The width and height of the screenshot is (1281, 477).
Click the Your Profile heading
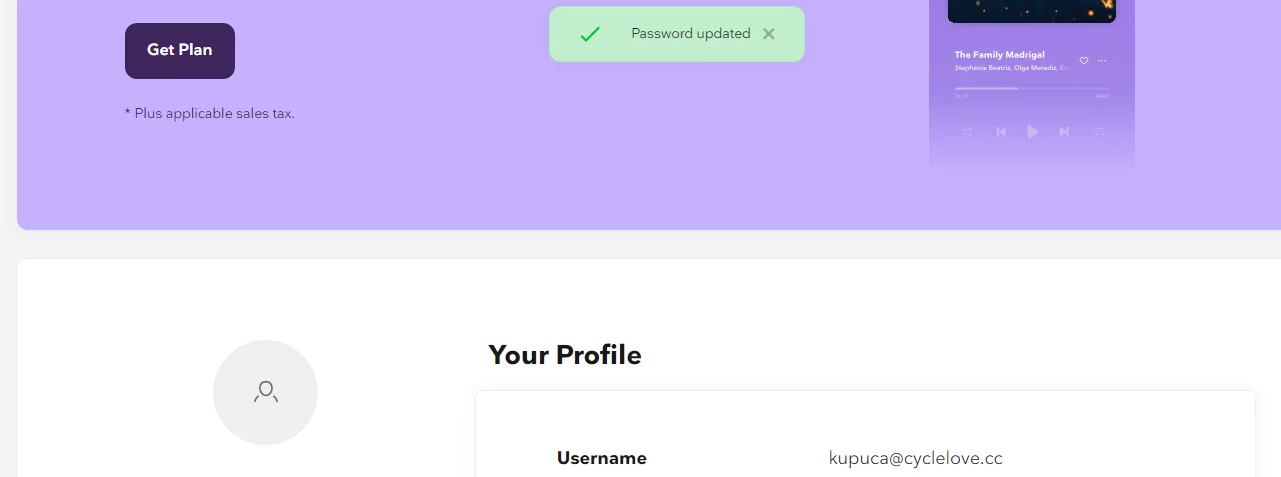(x=565, y=355)
